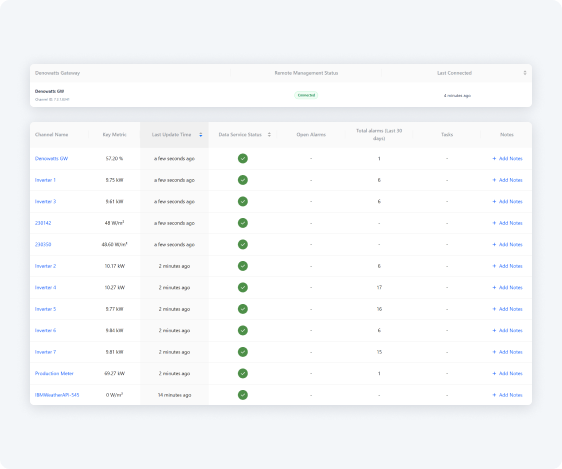
Task: Add Notes for the Inverter 1 row
Action: 507,180
